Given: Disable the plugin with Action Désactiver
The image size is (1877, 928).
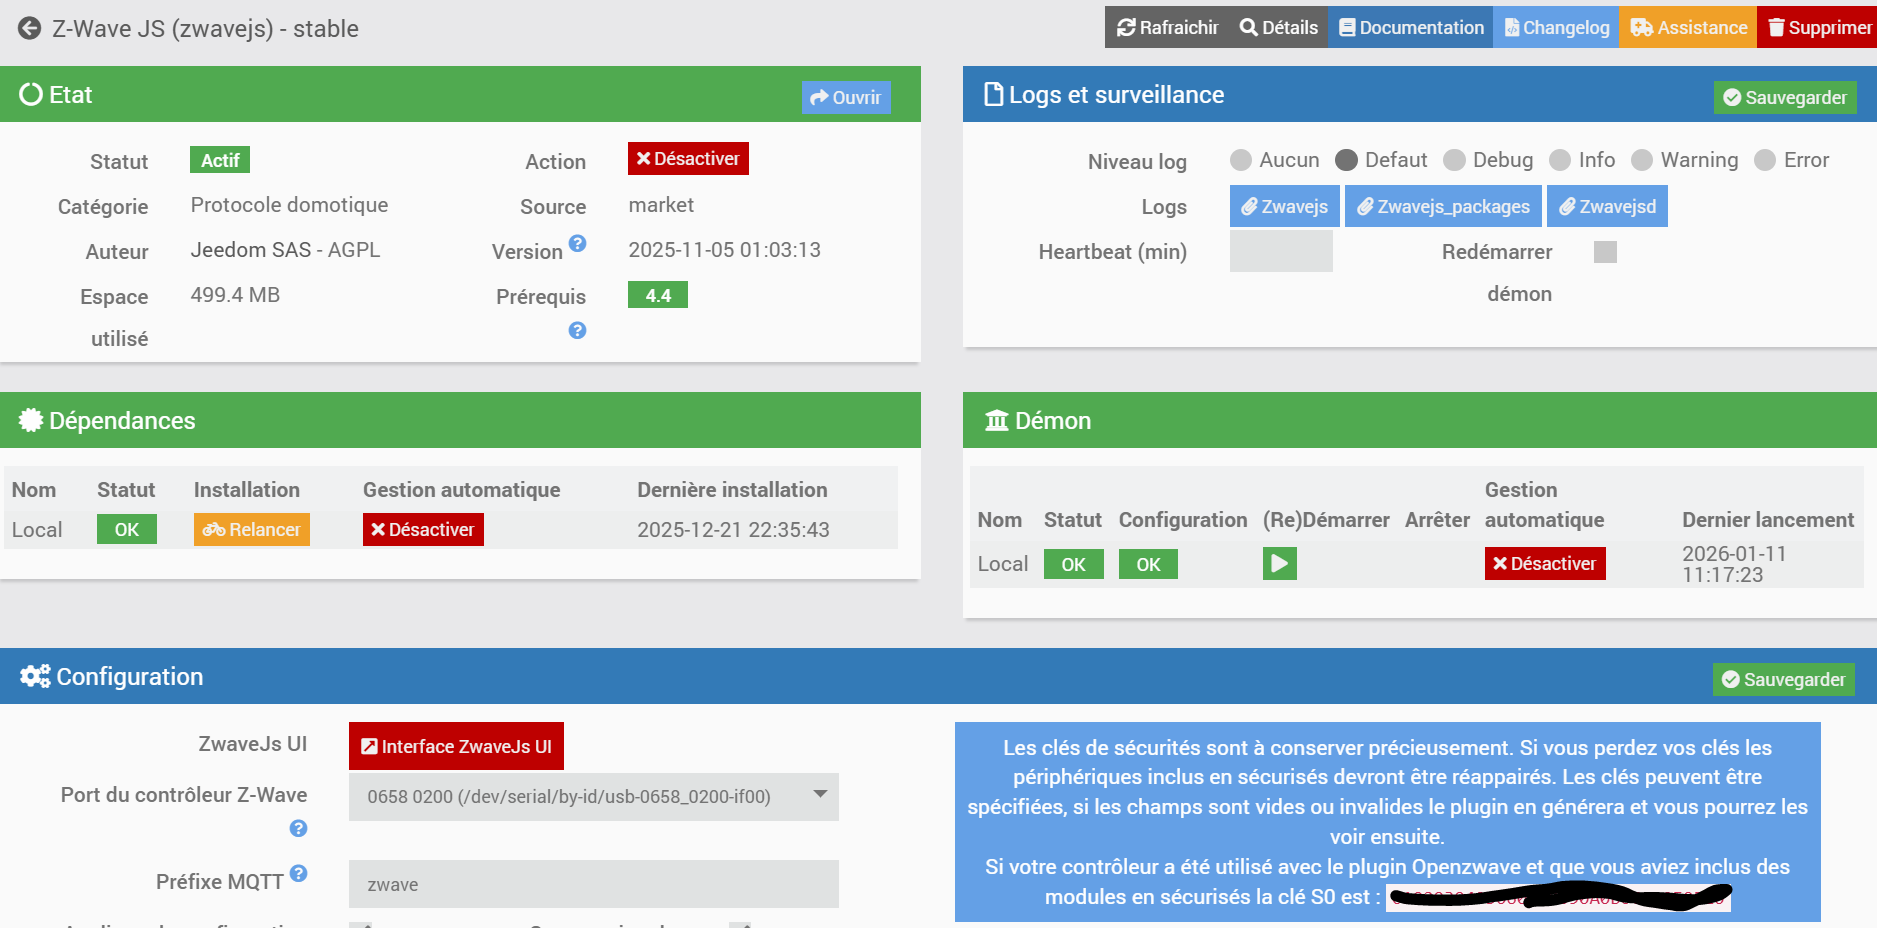Looking at the screenshot, I should point(688,159).
